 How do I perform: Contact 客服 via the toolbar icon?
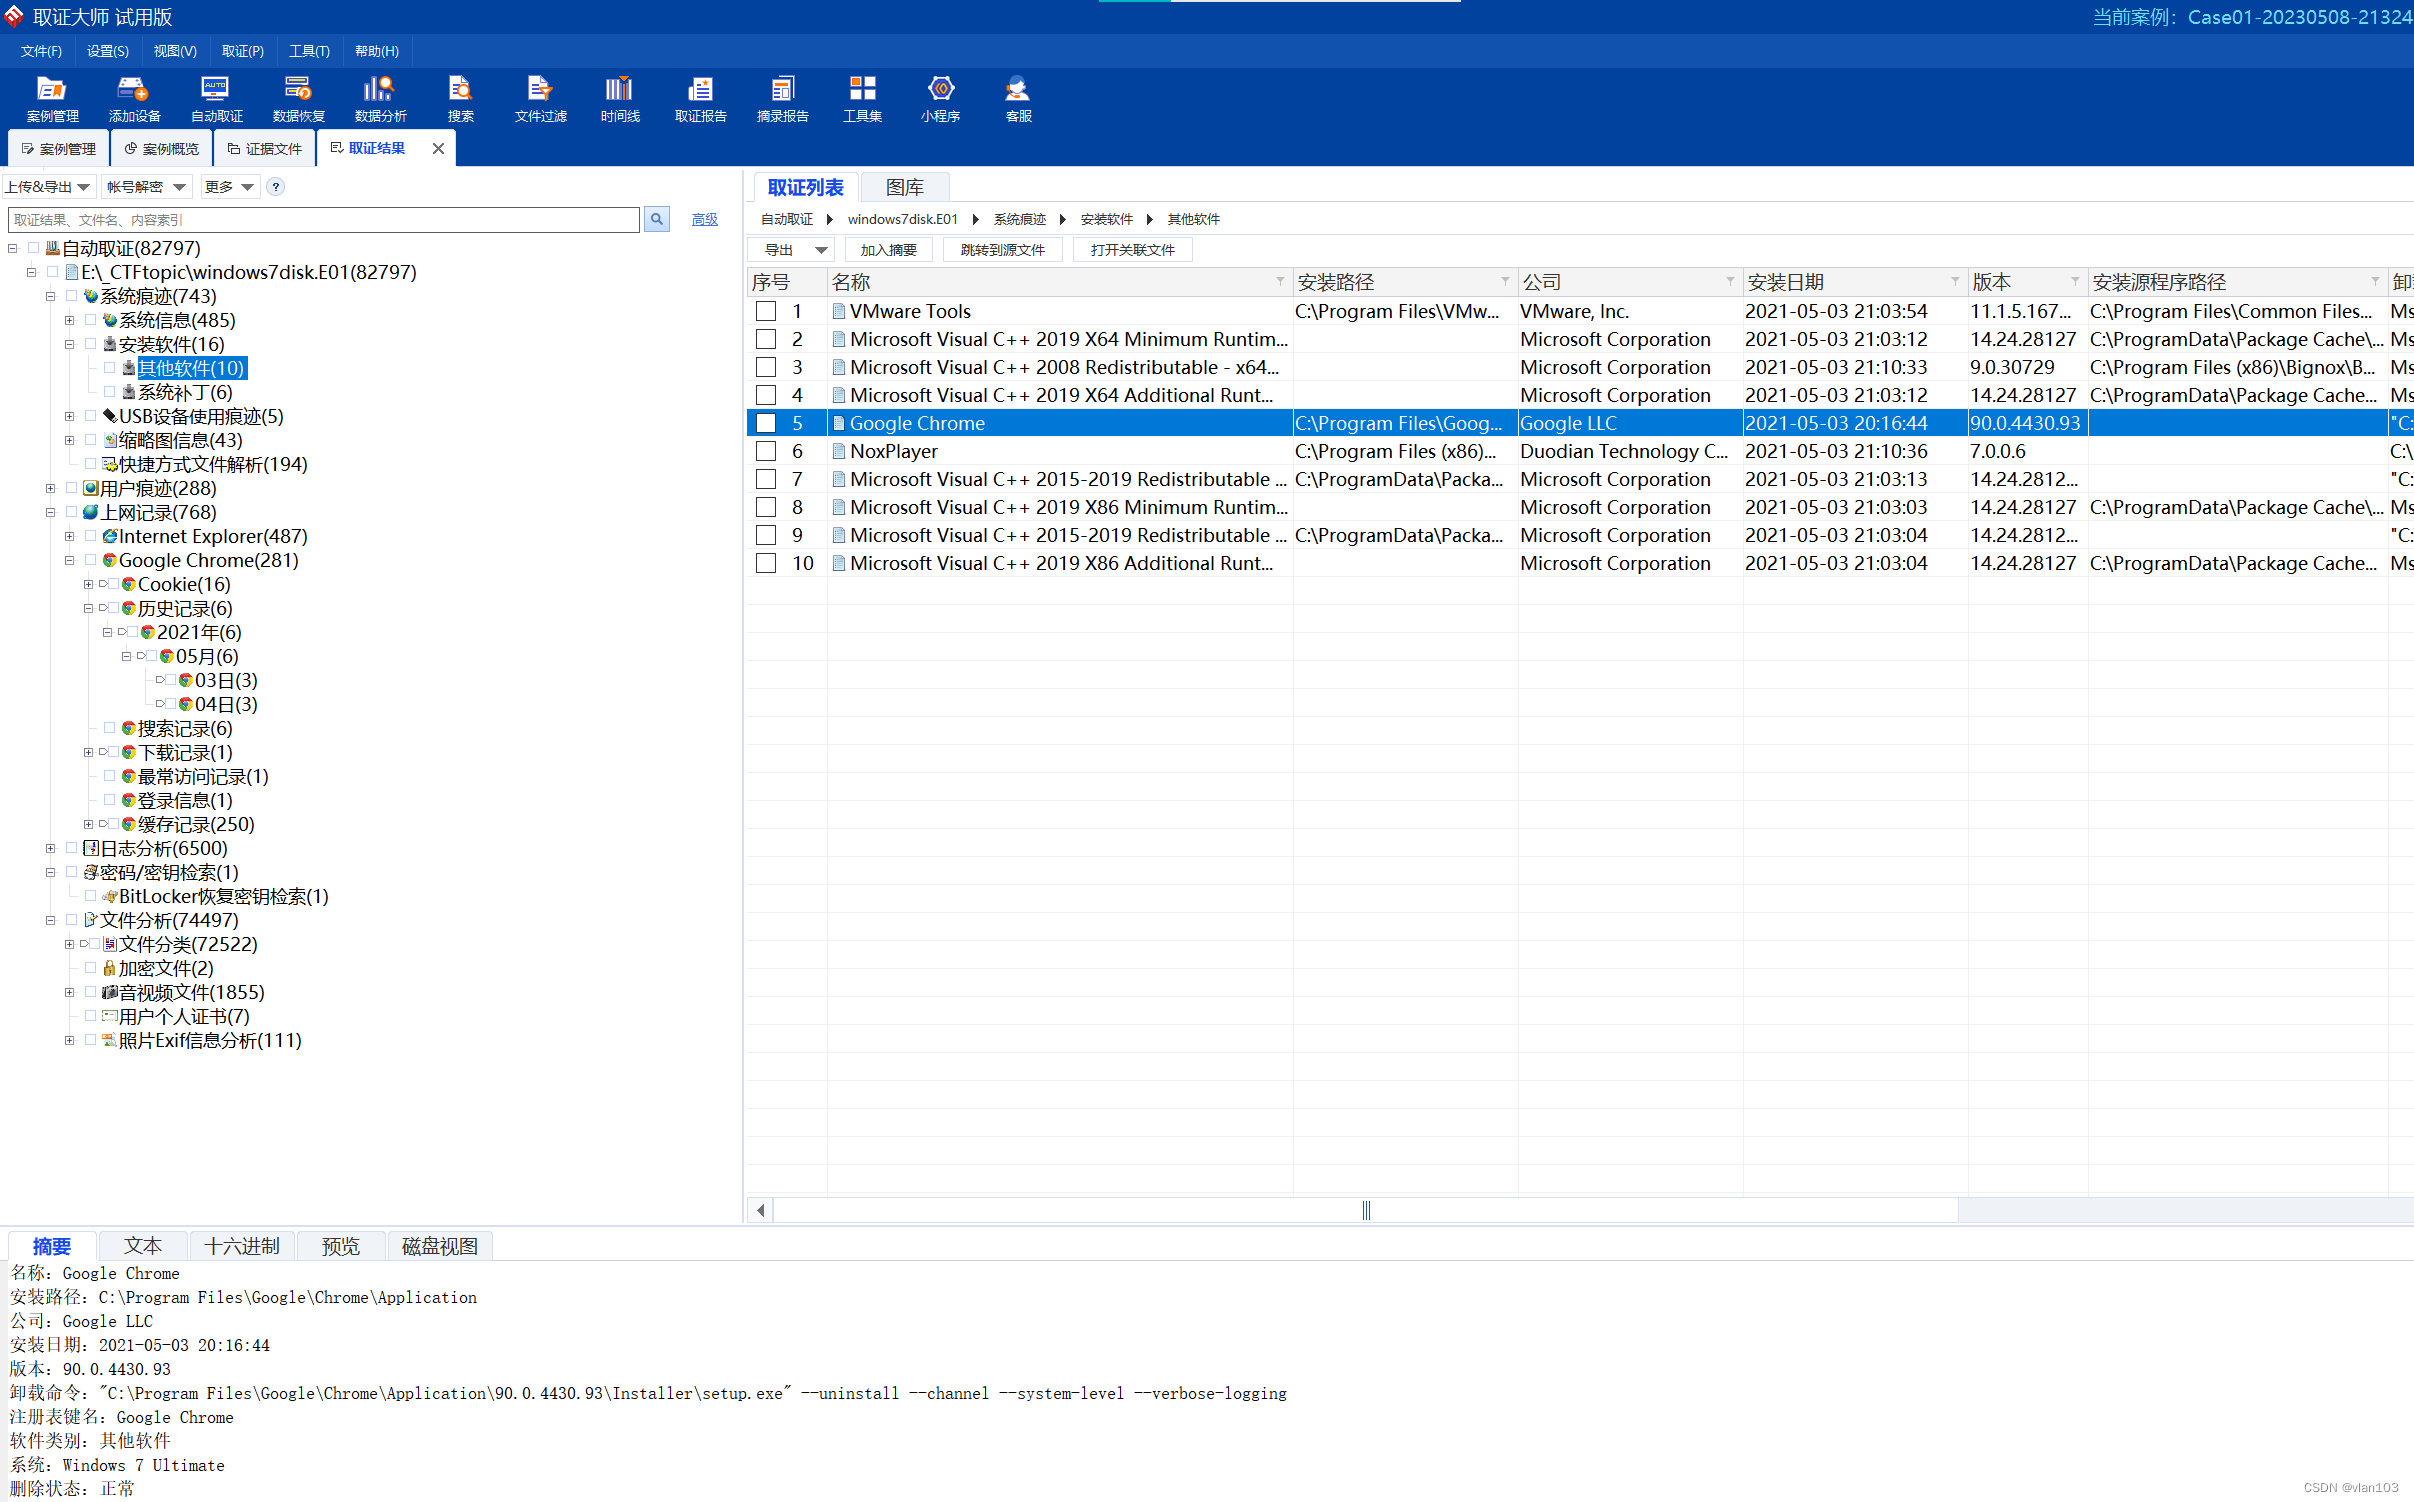pyautogui.click(x=1018, y=99)
